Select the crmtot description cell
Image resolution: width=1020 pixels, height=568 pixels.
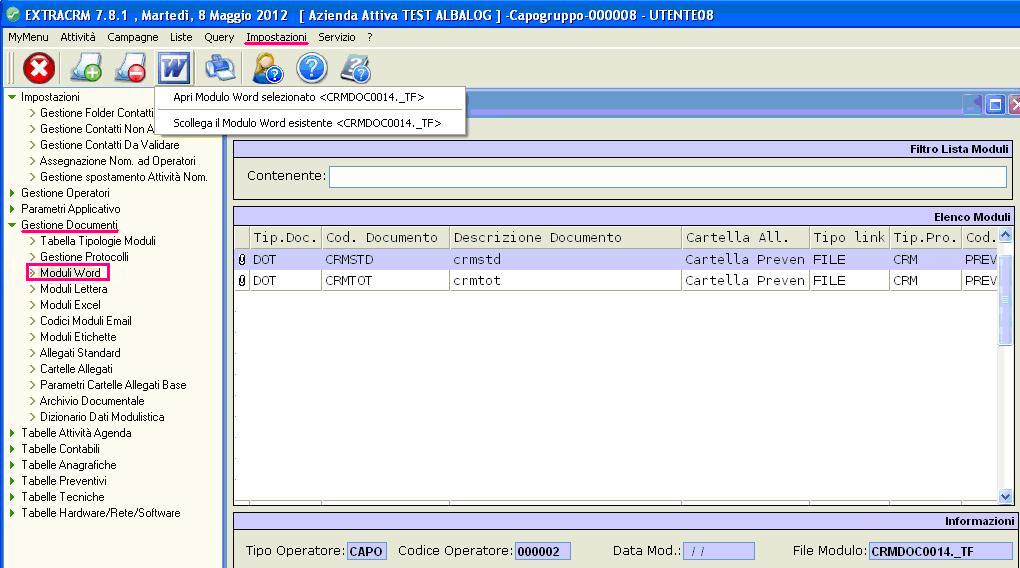point(565,281)
